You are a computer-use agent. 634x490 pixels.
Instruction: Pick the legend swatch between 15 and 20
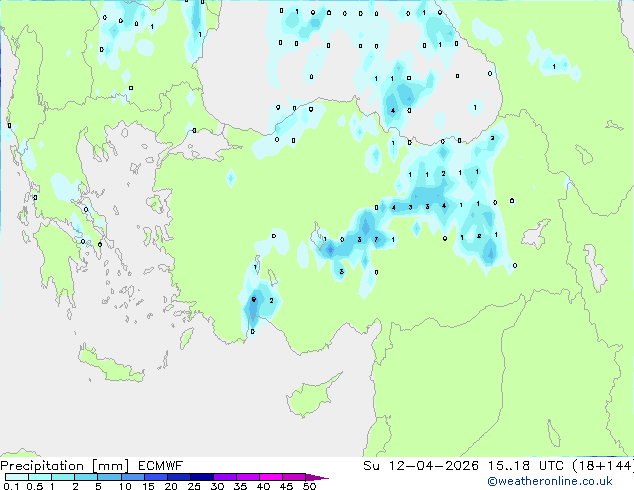(x=155, y=477)
